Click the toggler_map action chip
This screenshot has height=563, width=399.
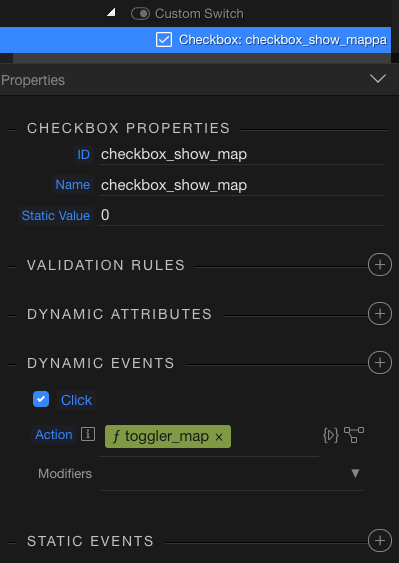(168, 437)
